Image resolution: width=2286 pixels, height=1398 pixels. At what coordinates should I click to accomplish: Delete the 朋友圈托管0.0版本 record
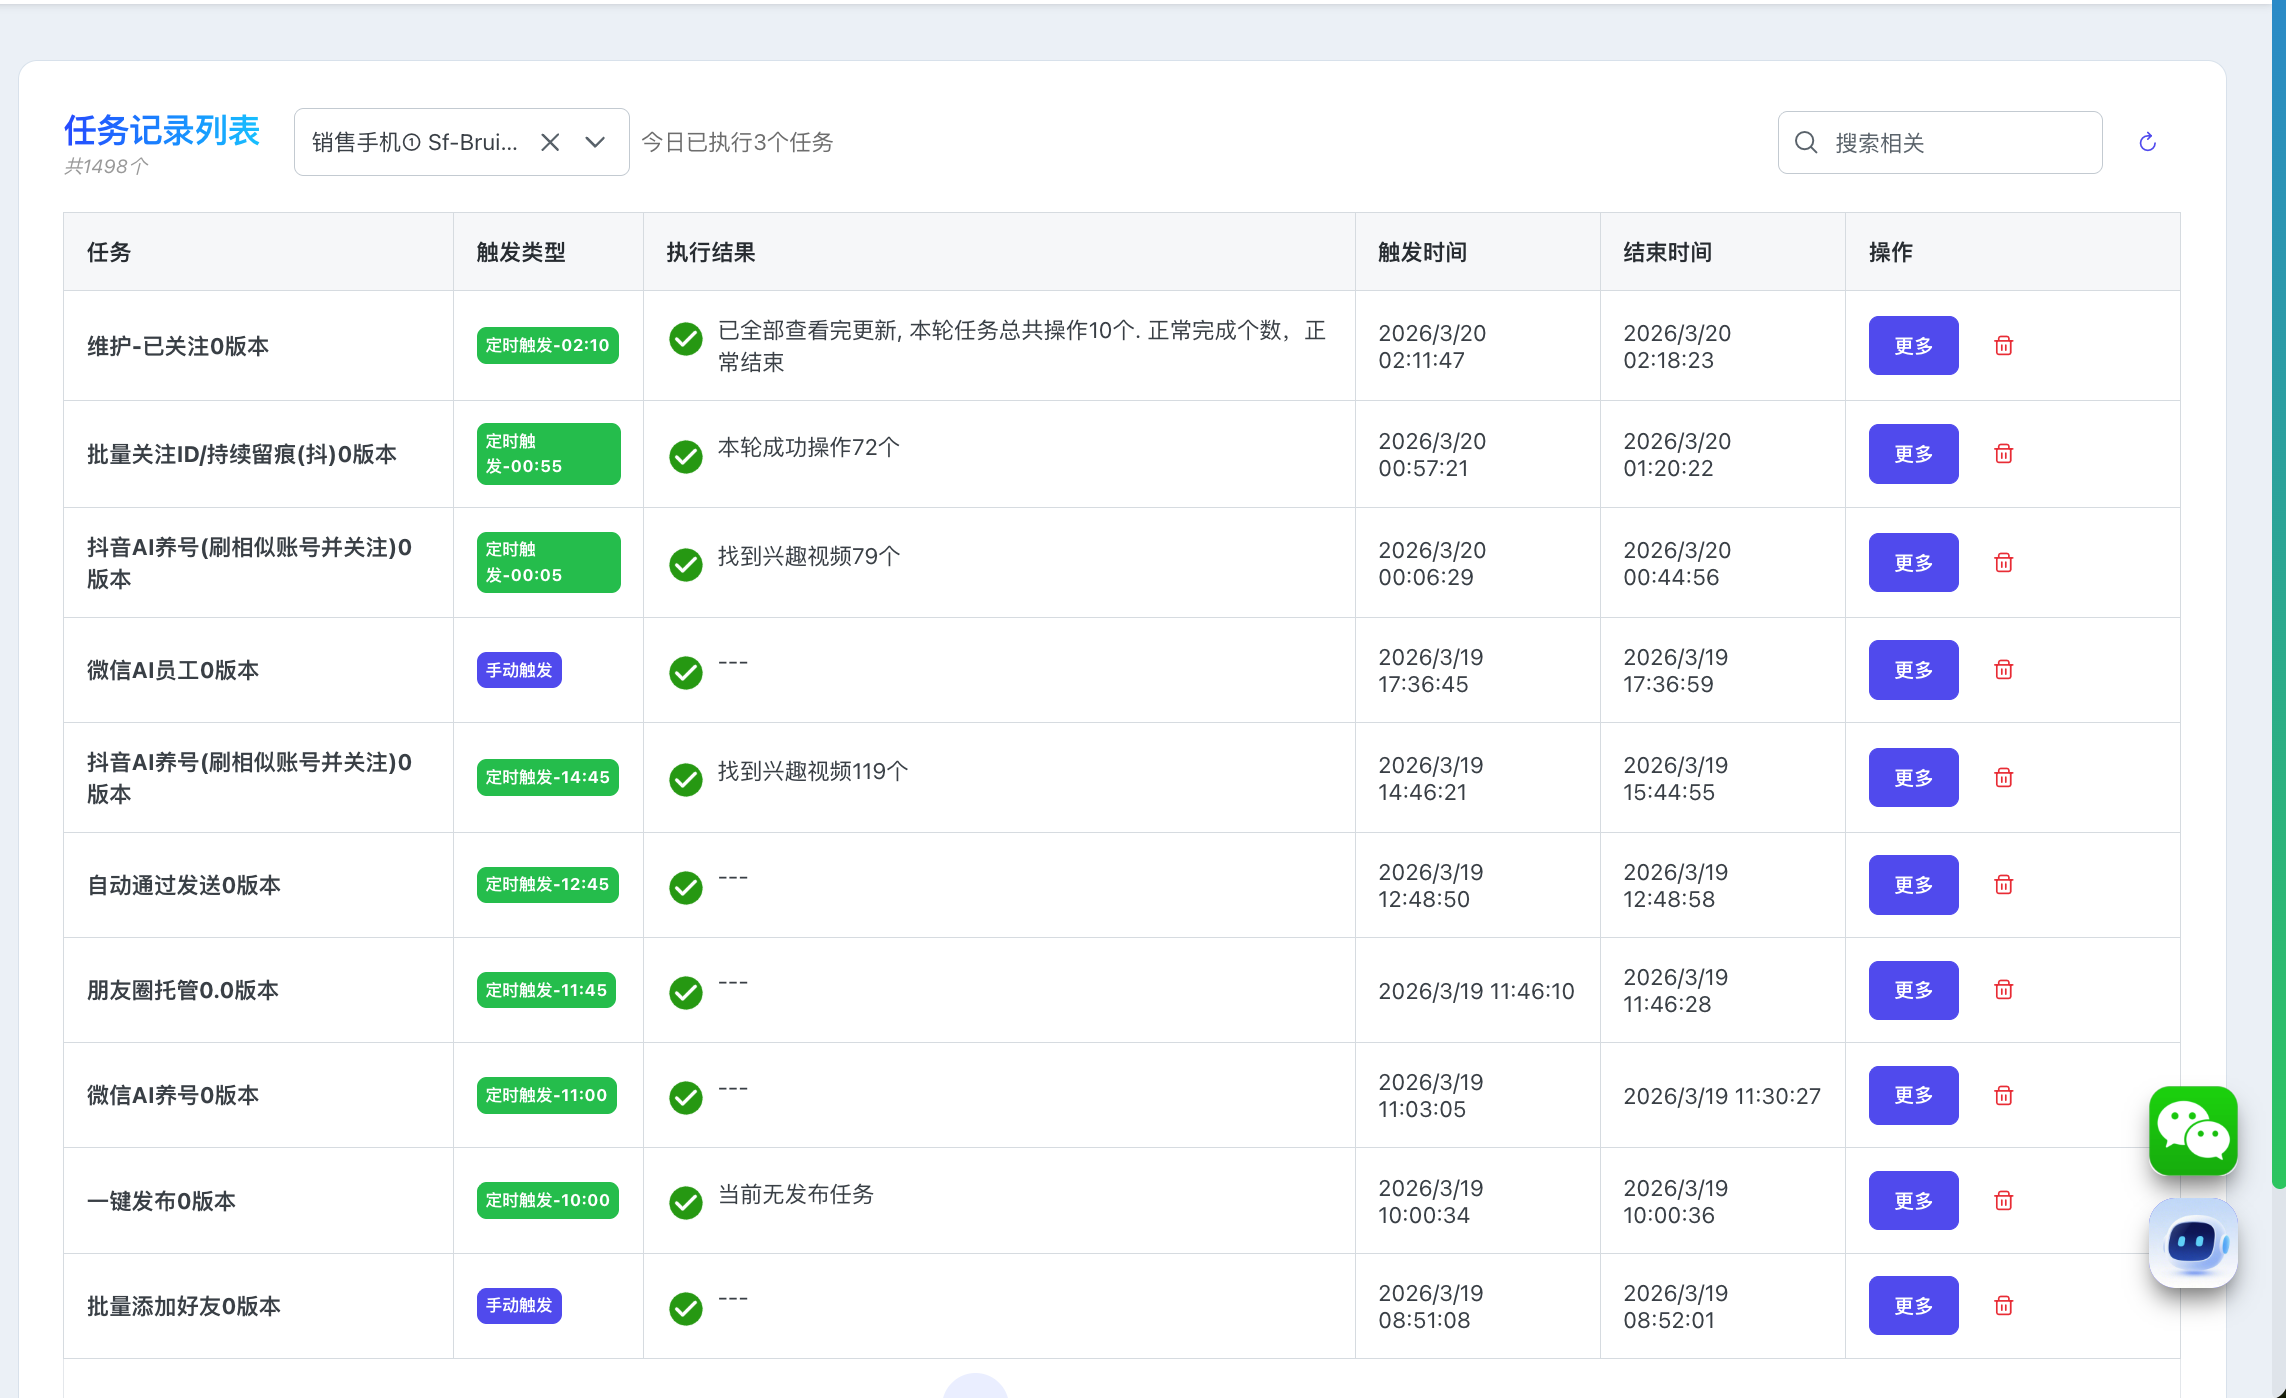pos(2003,990)
